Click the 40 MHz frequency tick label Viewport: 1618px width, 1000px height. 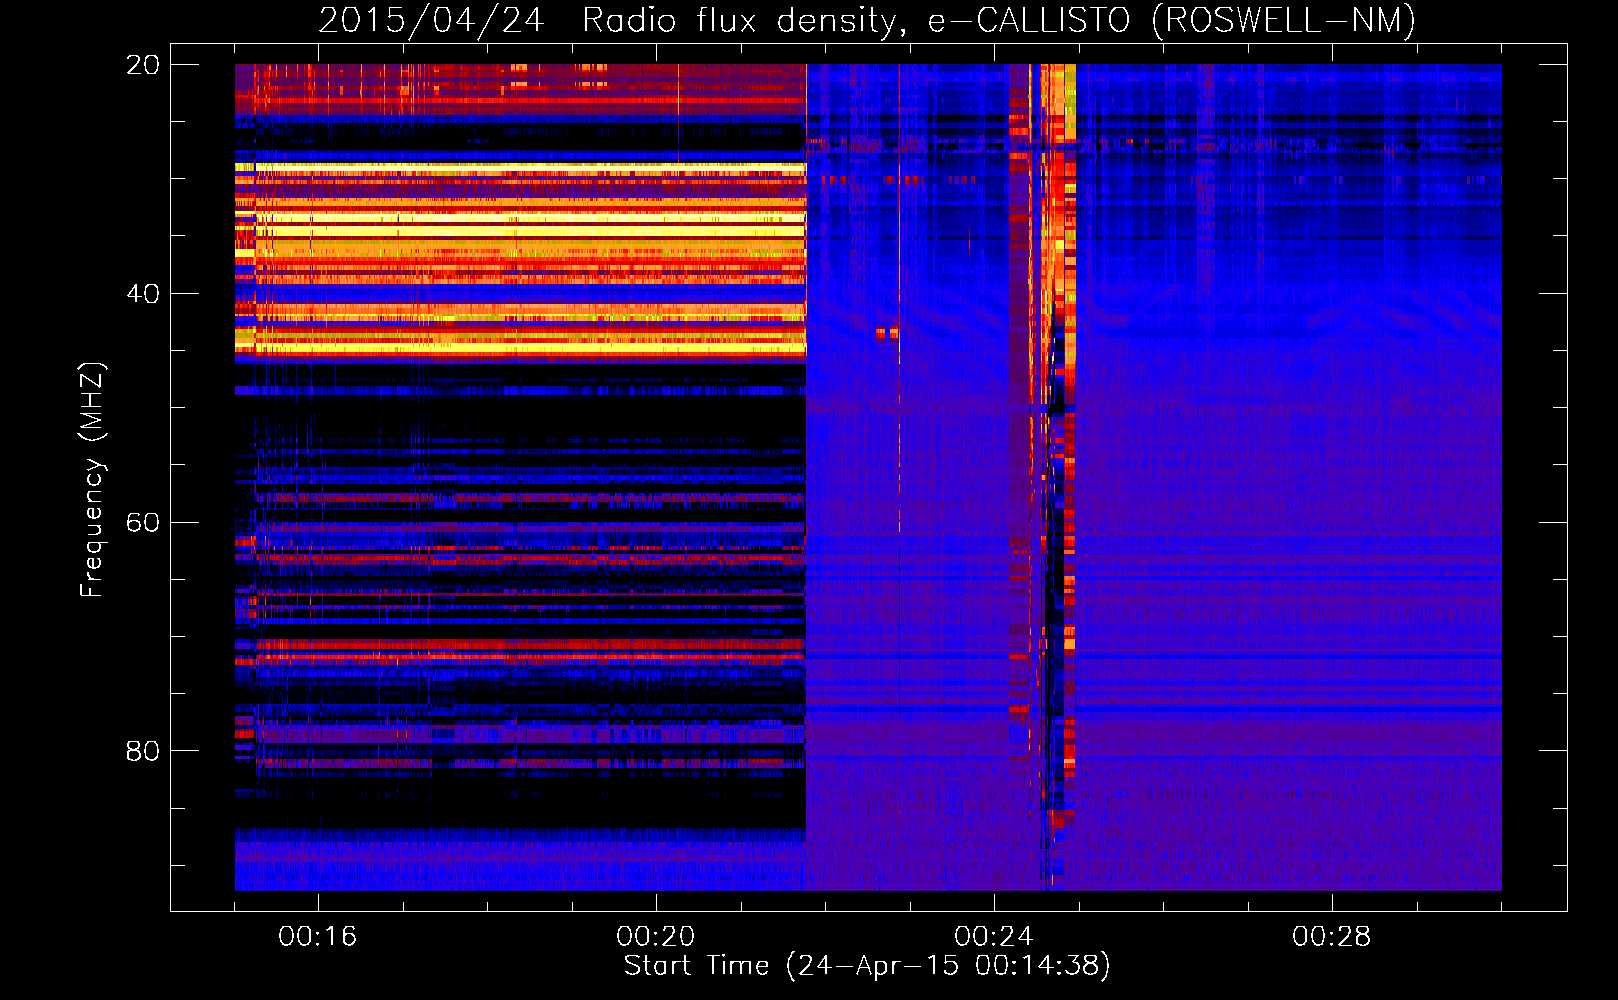(143, 294)
